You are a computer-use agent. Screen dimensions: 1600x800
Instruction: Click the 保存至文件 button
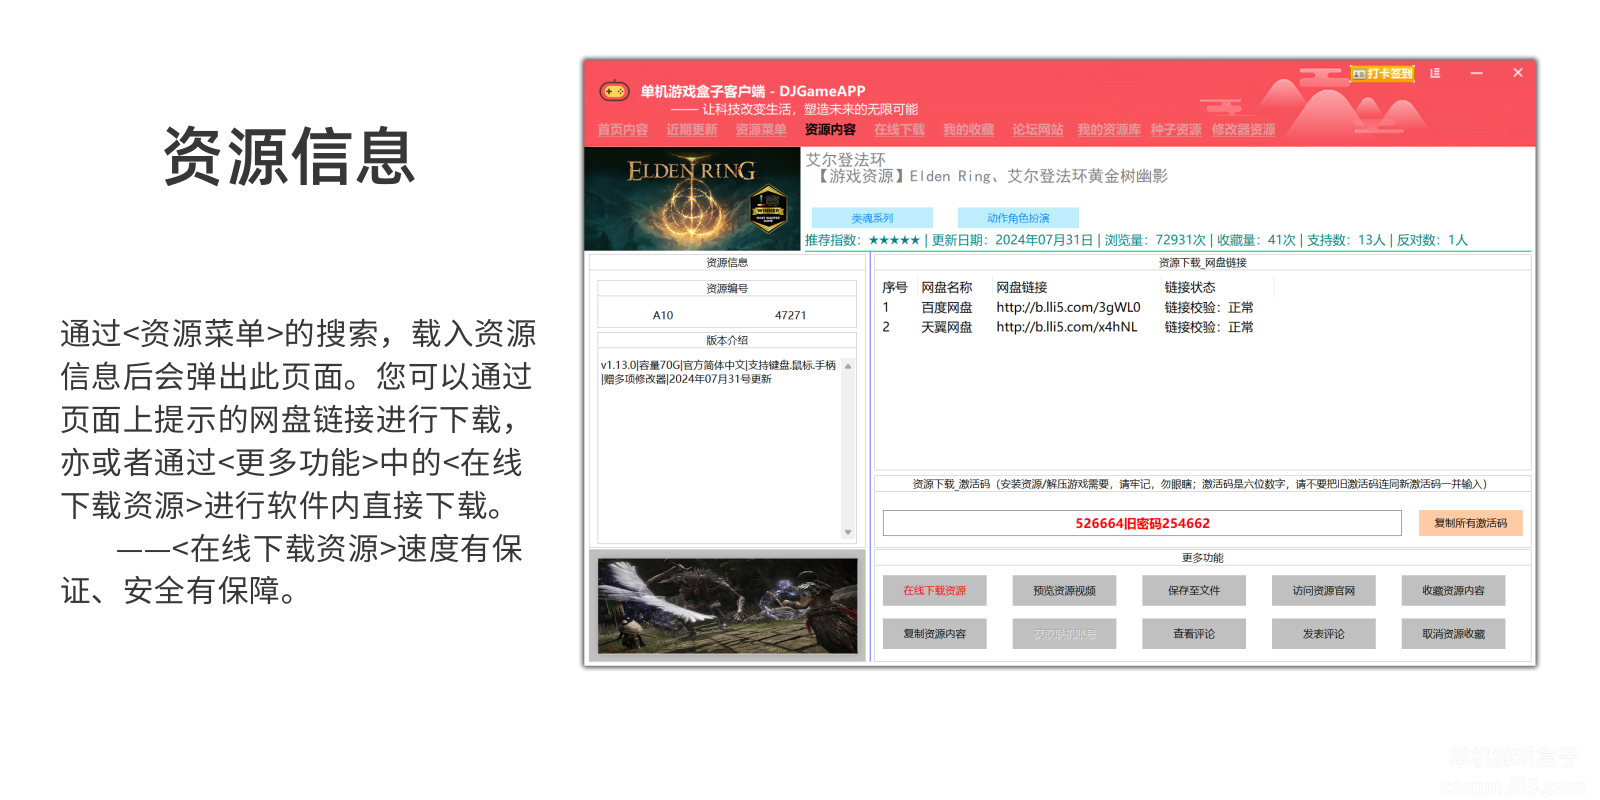pos(1194,591)
